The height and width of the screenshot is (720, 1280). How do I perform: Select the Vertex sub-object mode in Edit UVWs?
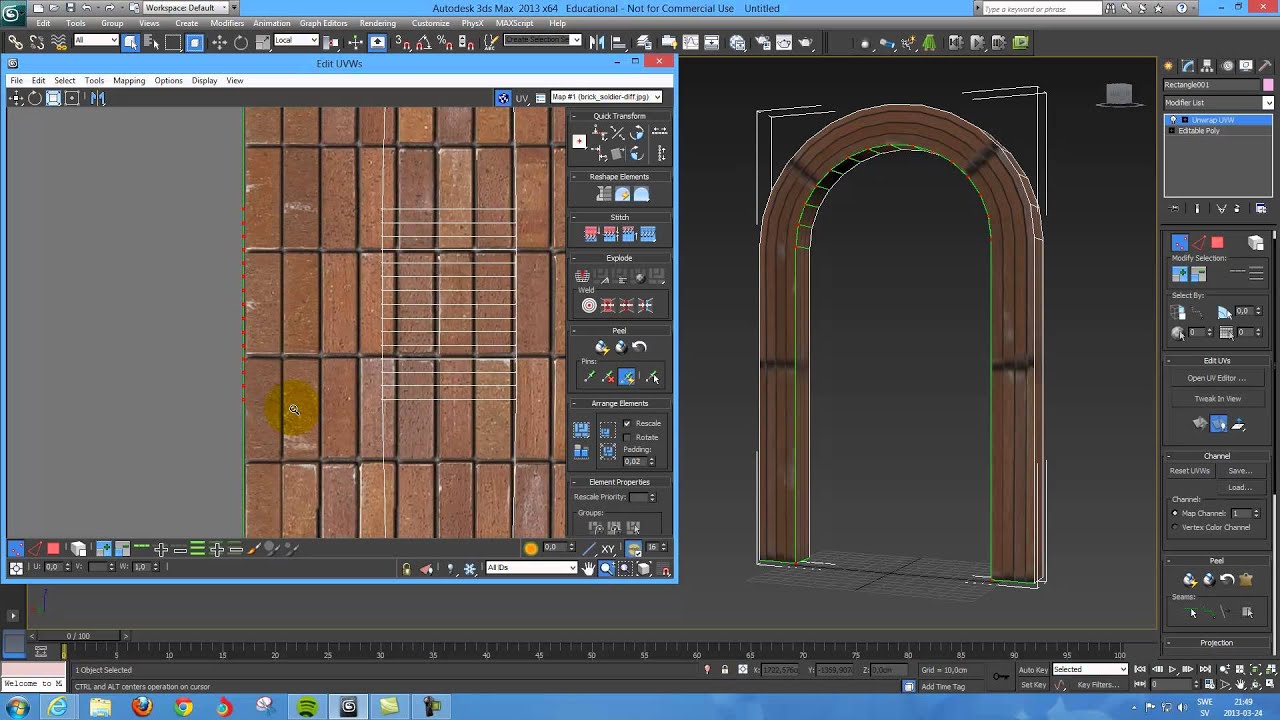[16, 548]
